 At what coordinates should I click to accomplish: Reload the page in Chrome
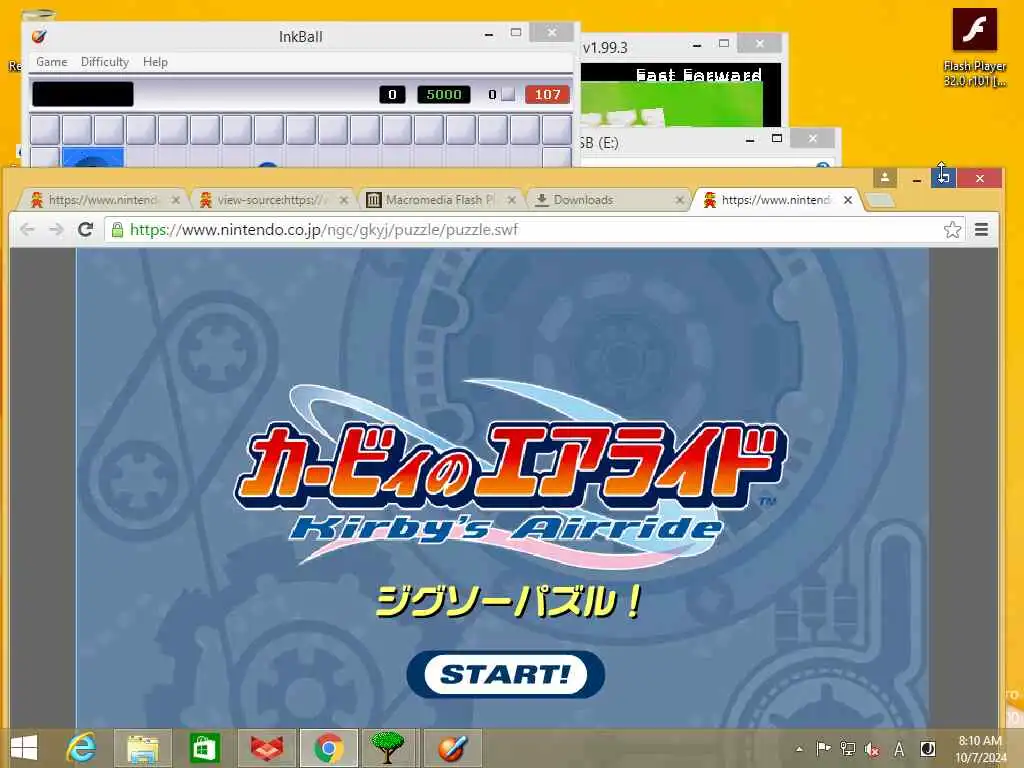coord(86,229)
